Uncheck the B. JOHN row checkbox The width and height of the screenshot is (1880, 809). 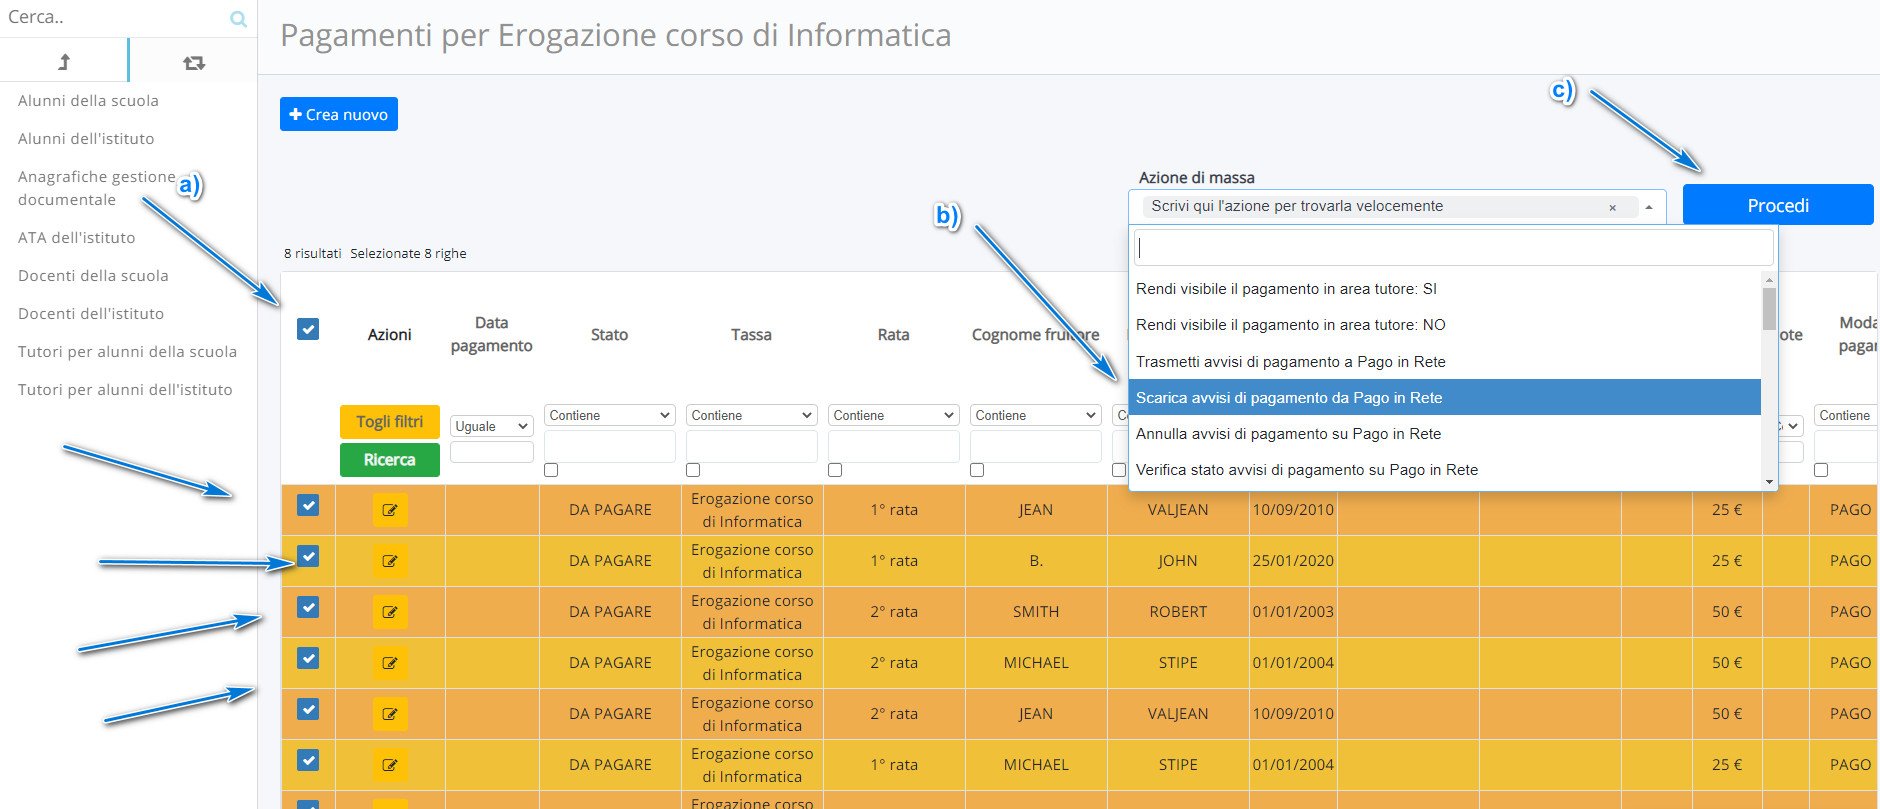click(x=308, y=556)
